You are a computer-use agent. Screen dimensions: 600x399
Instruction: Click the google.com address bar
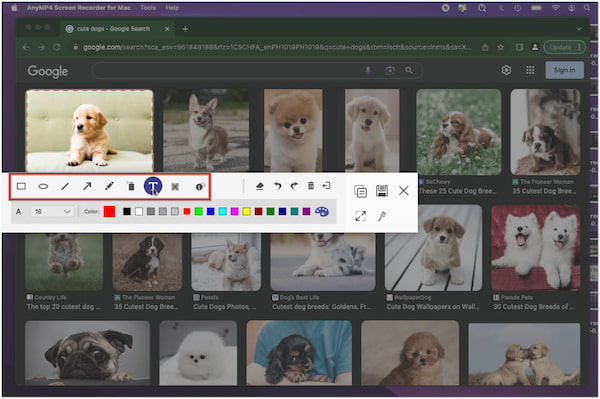tap(277, 47)
